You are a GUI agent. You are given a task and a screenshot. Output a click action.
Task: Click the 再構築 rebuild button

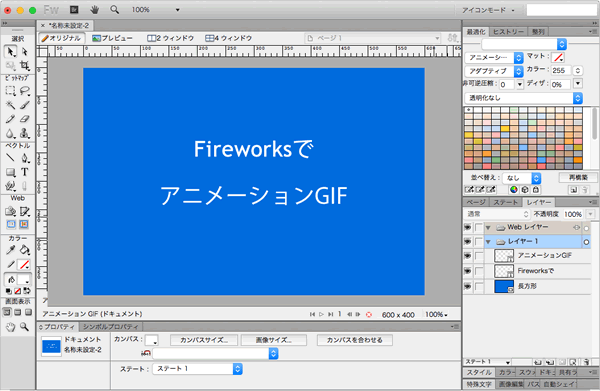[x=578, y=178]
